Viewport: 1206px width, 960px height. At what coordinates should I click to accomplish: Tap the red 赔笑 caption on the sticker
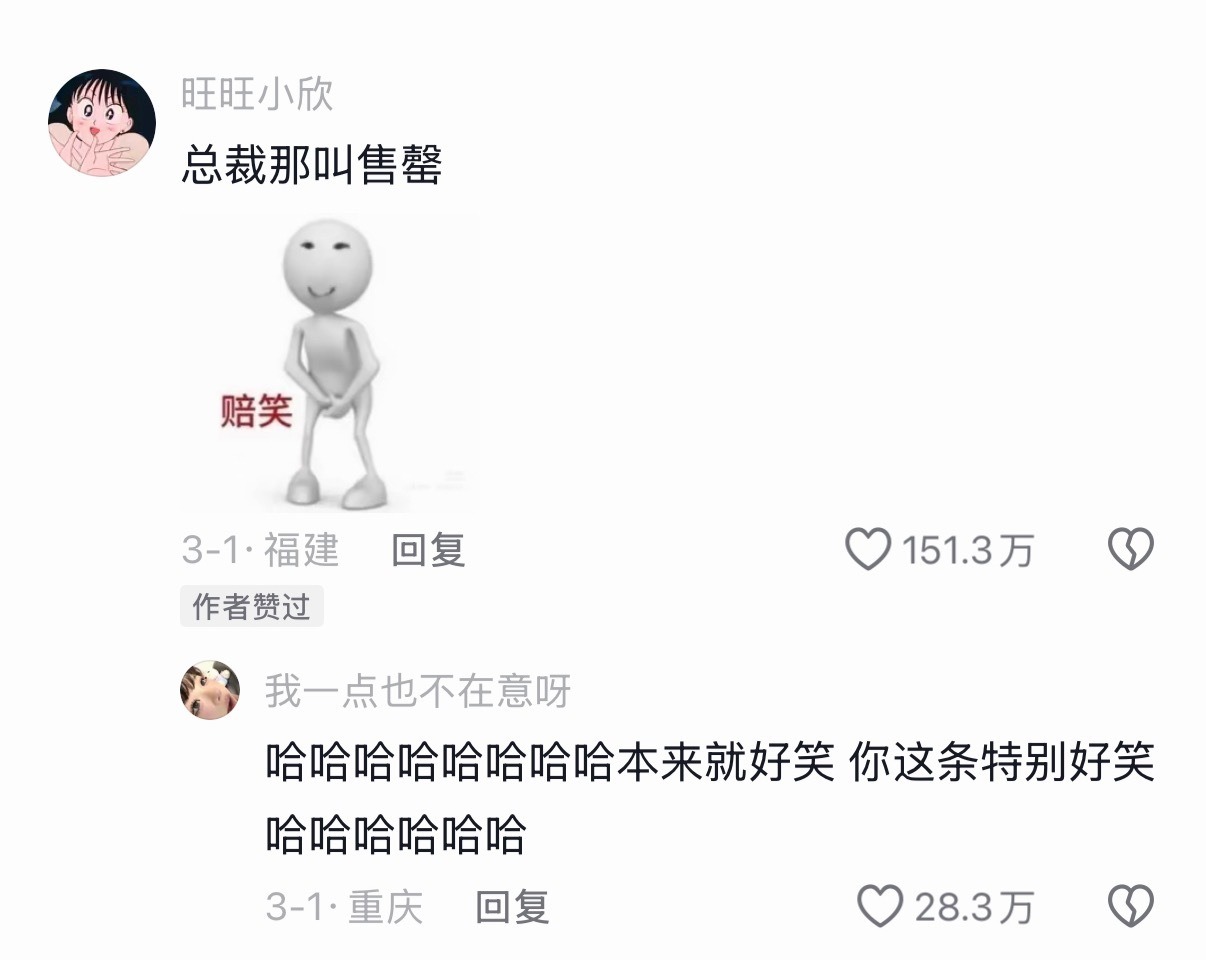point(256,410)
